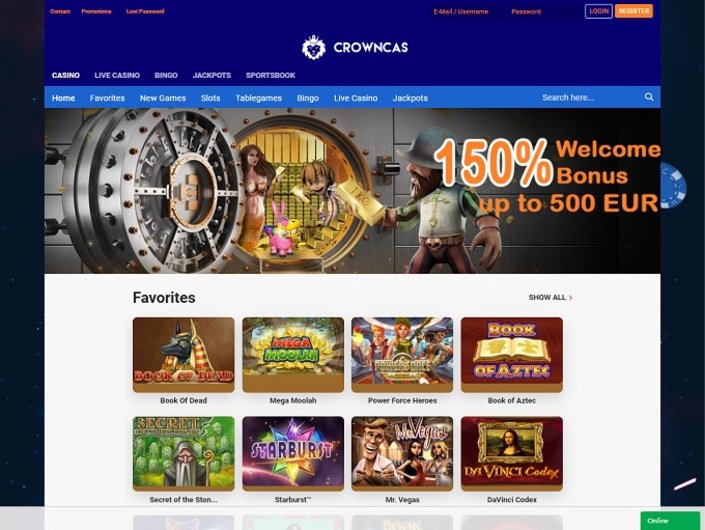Open the DaVinci Codex game tile

coord(512,453)
